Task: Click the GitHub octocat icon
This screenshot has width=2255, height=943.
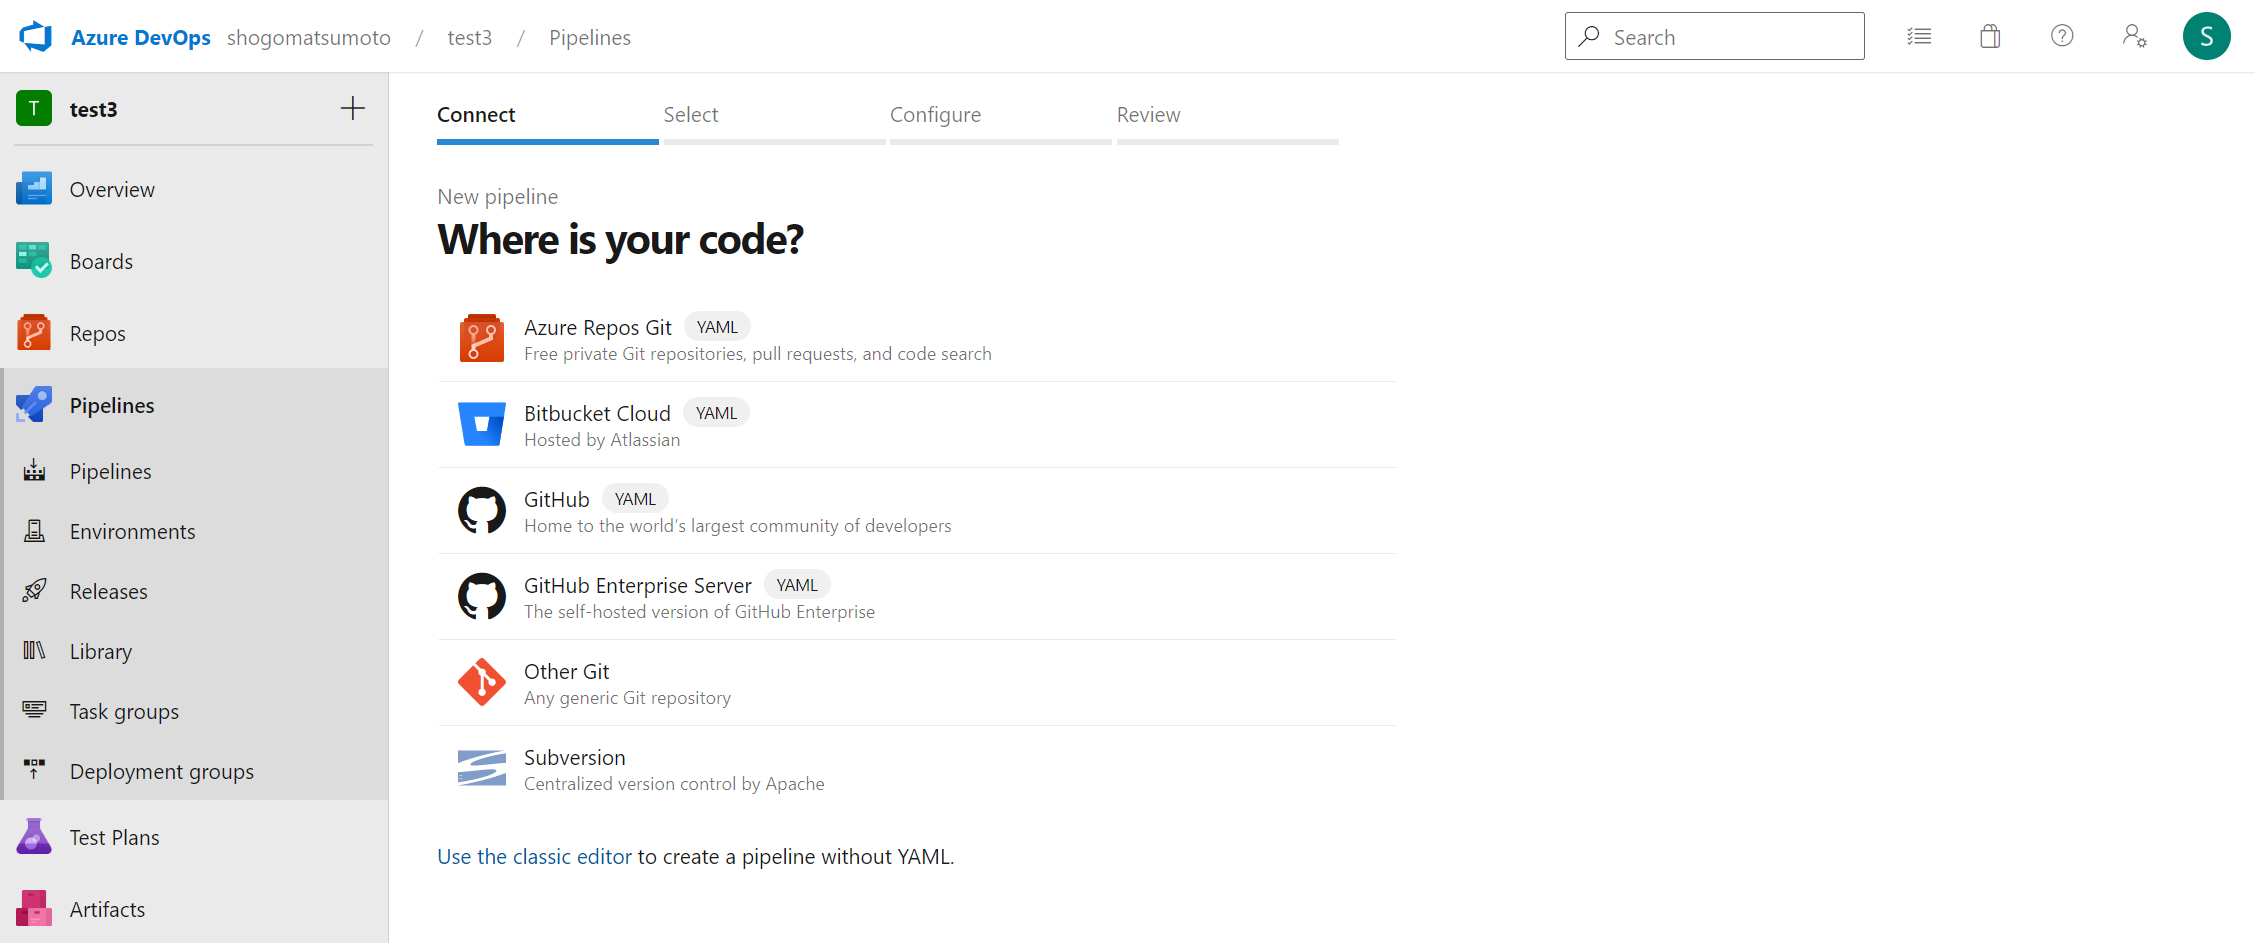Action: click(x=482, y=510)
